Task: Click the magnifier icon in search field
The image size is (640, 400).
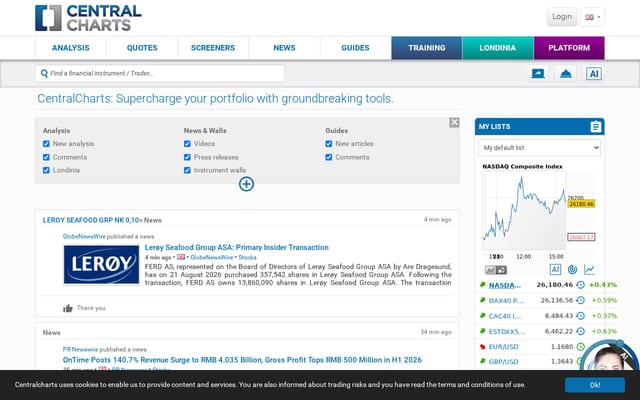Action: [x=44, y=73]
